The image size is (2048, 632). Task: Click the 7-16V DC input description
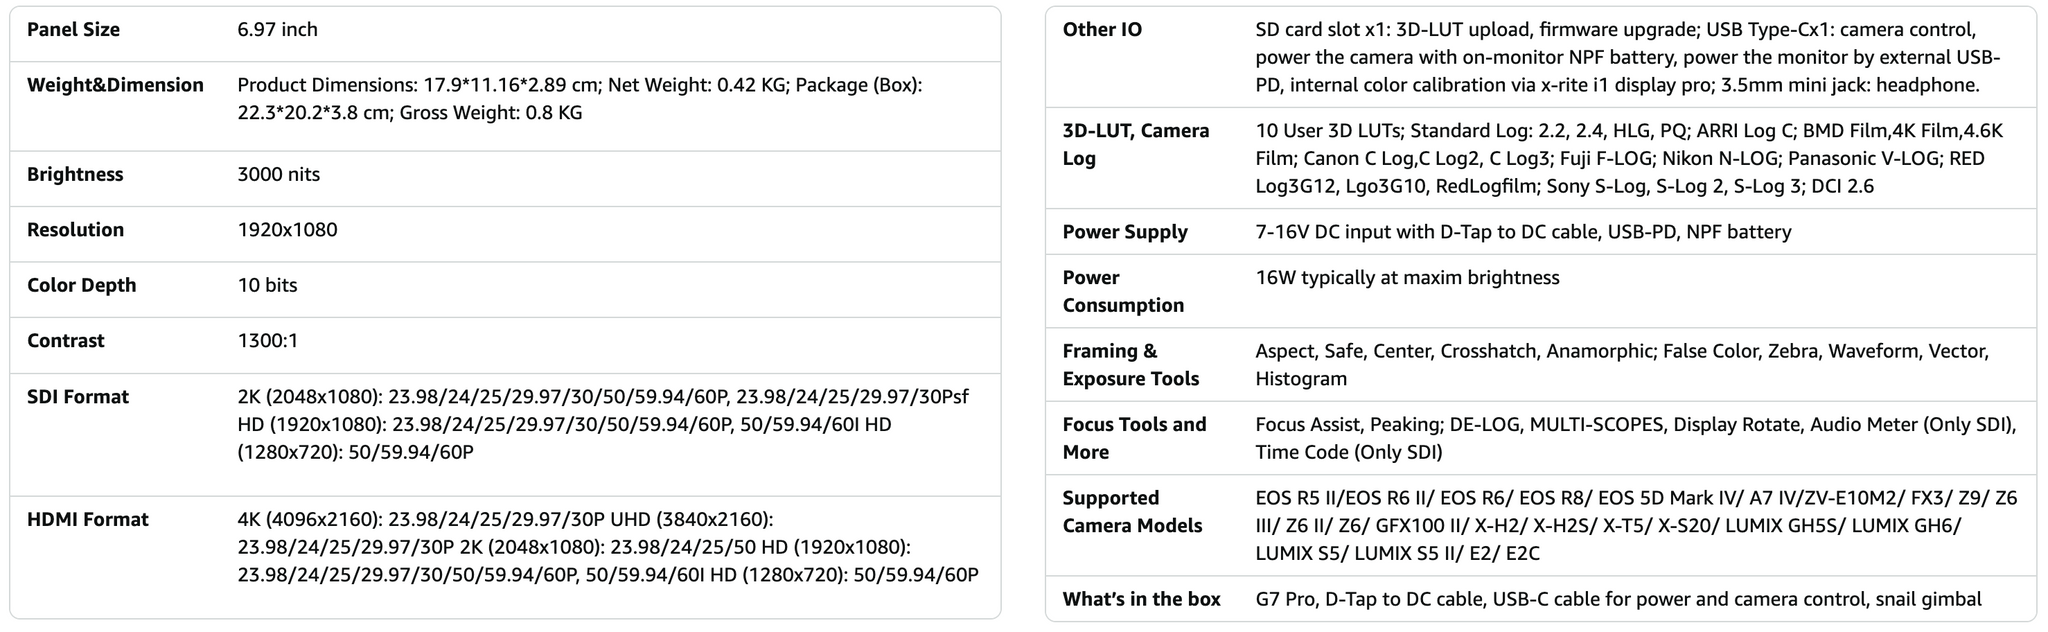click(1523, 232)
